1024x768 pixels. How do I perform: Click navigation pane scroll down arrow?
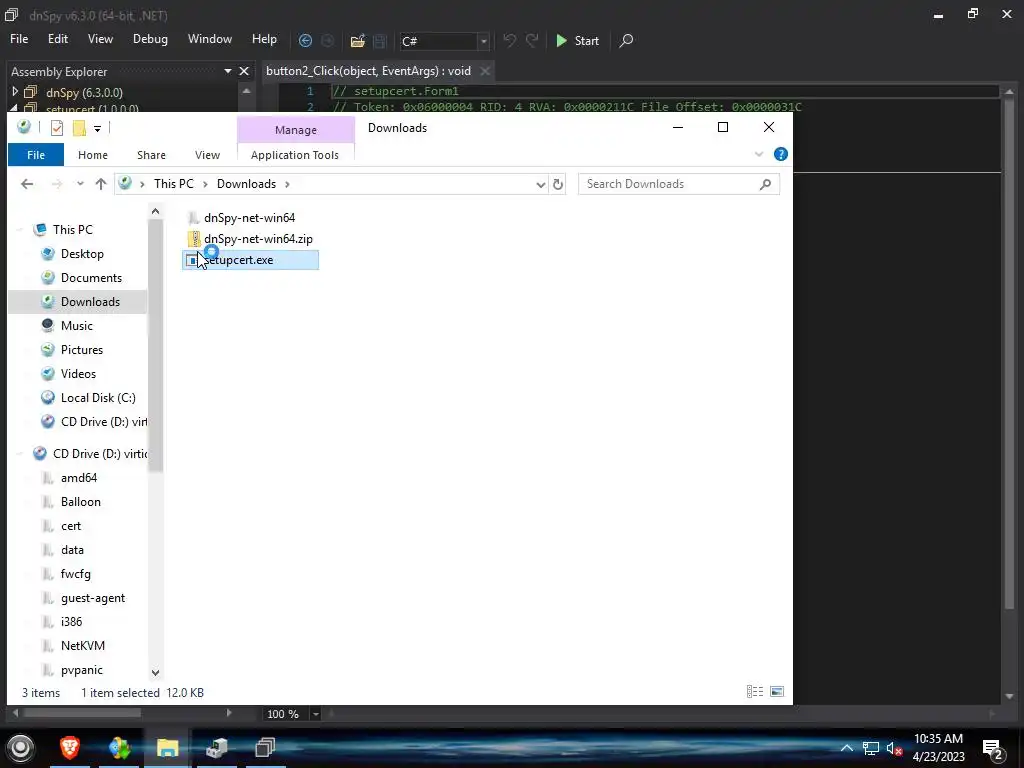[x=155, y=672]
